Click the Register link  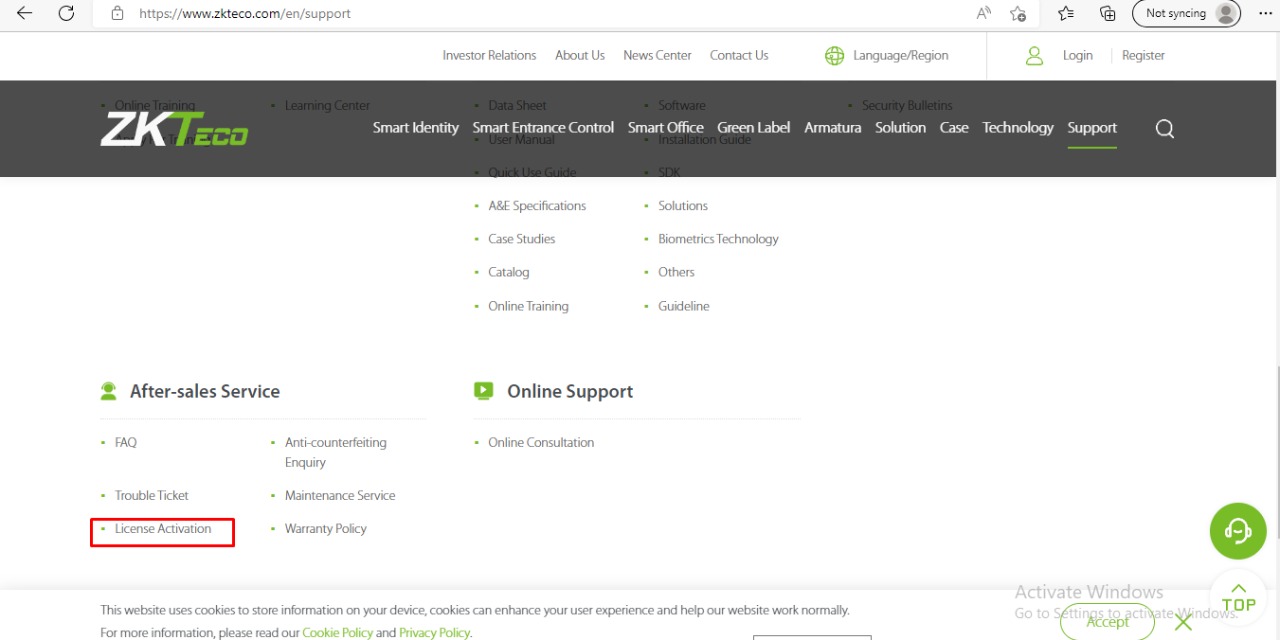(x=1143, y=56)
